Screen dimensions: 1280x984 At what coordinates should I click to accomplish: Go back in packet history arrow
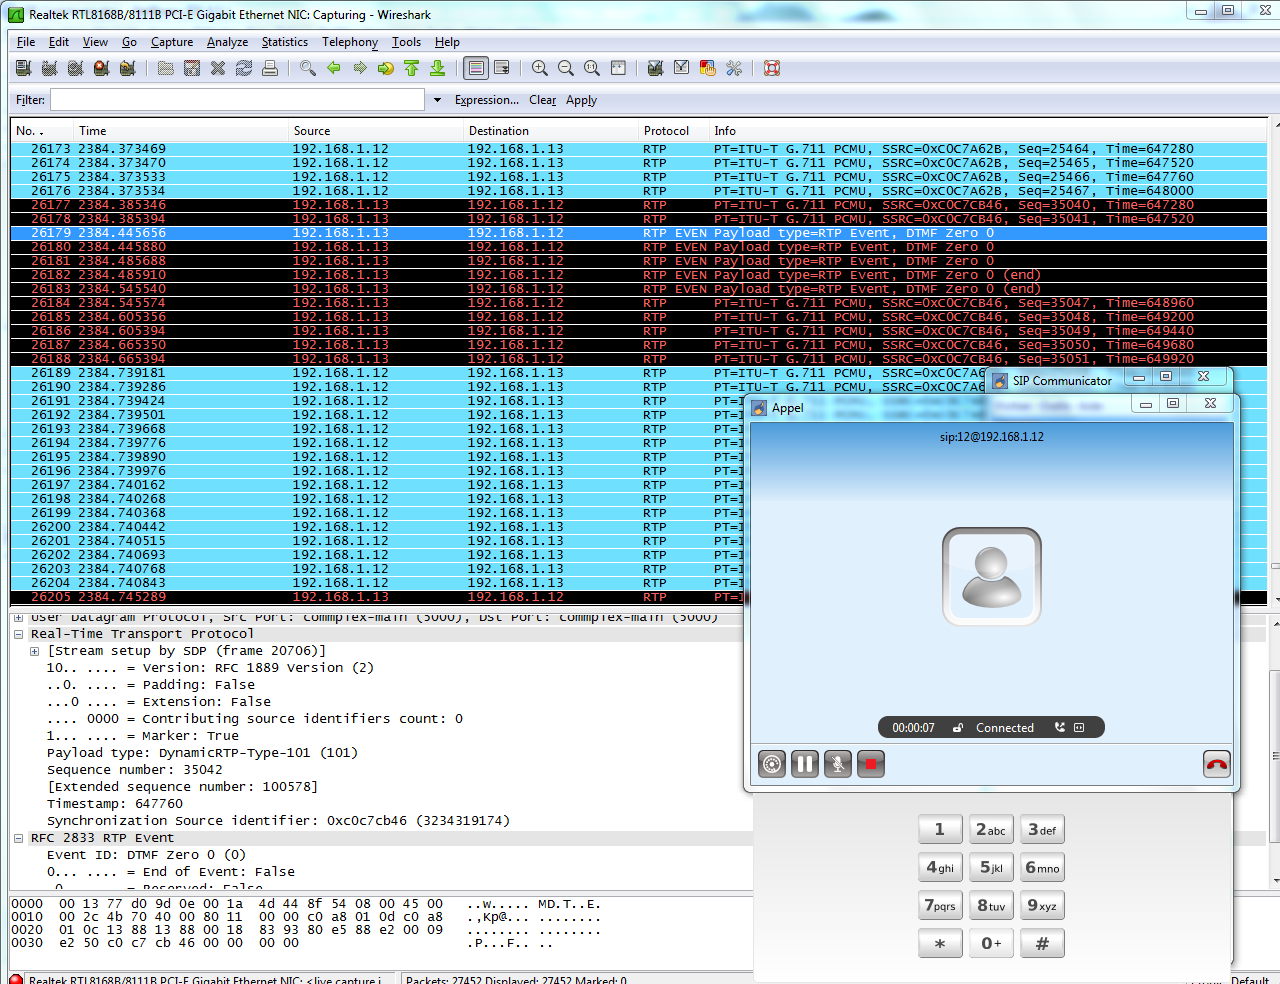(x=334, y=68)
